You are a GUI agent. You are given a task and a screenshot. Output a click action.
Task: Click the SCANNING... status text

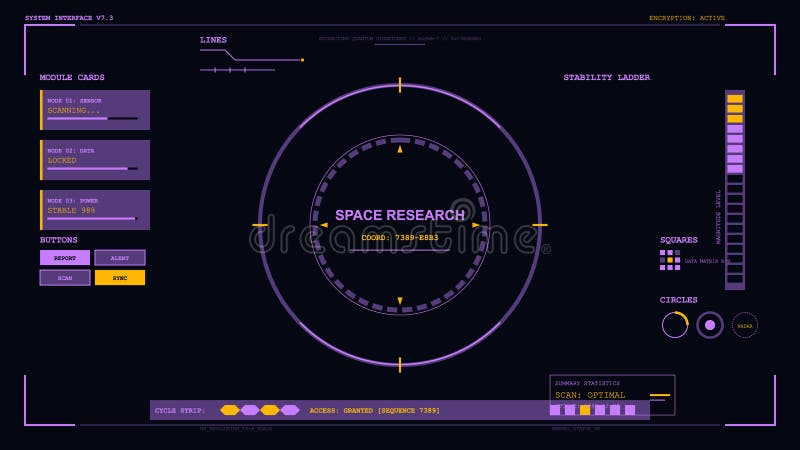coord(73,110)
